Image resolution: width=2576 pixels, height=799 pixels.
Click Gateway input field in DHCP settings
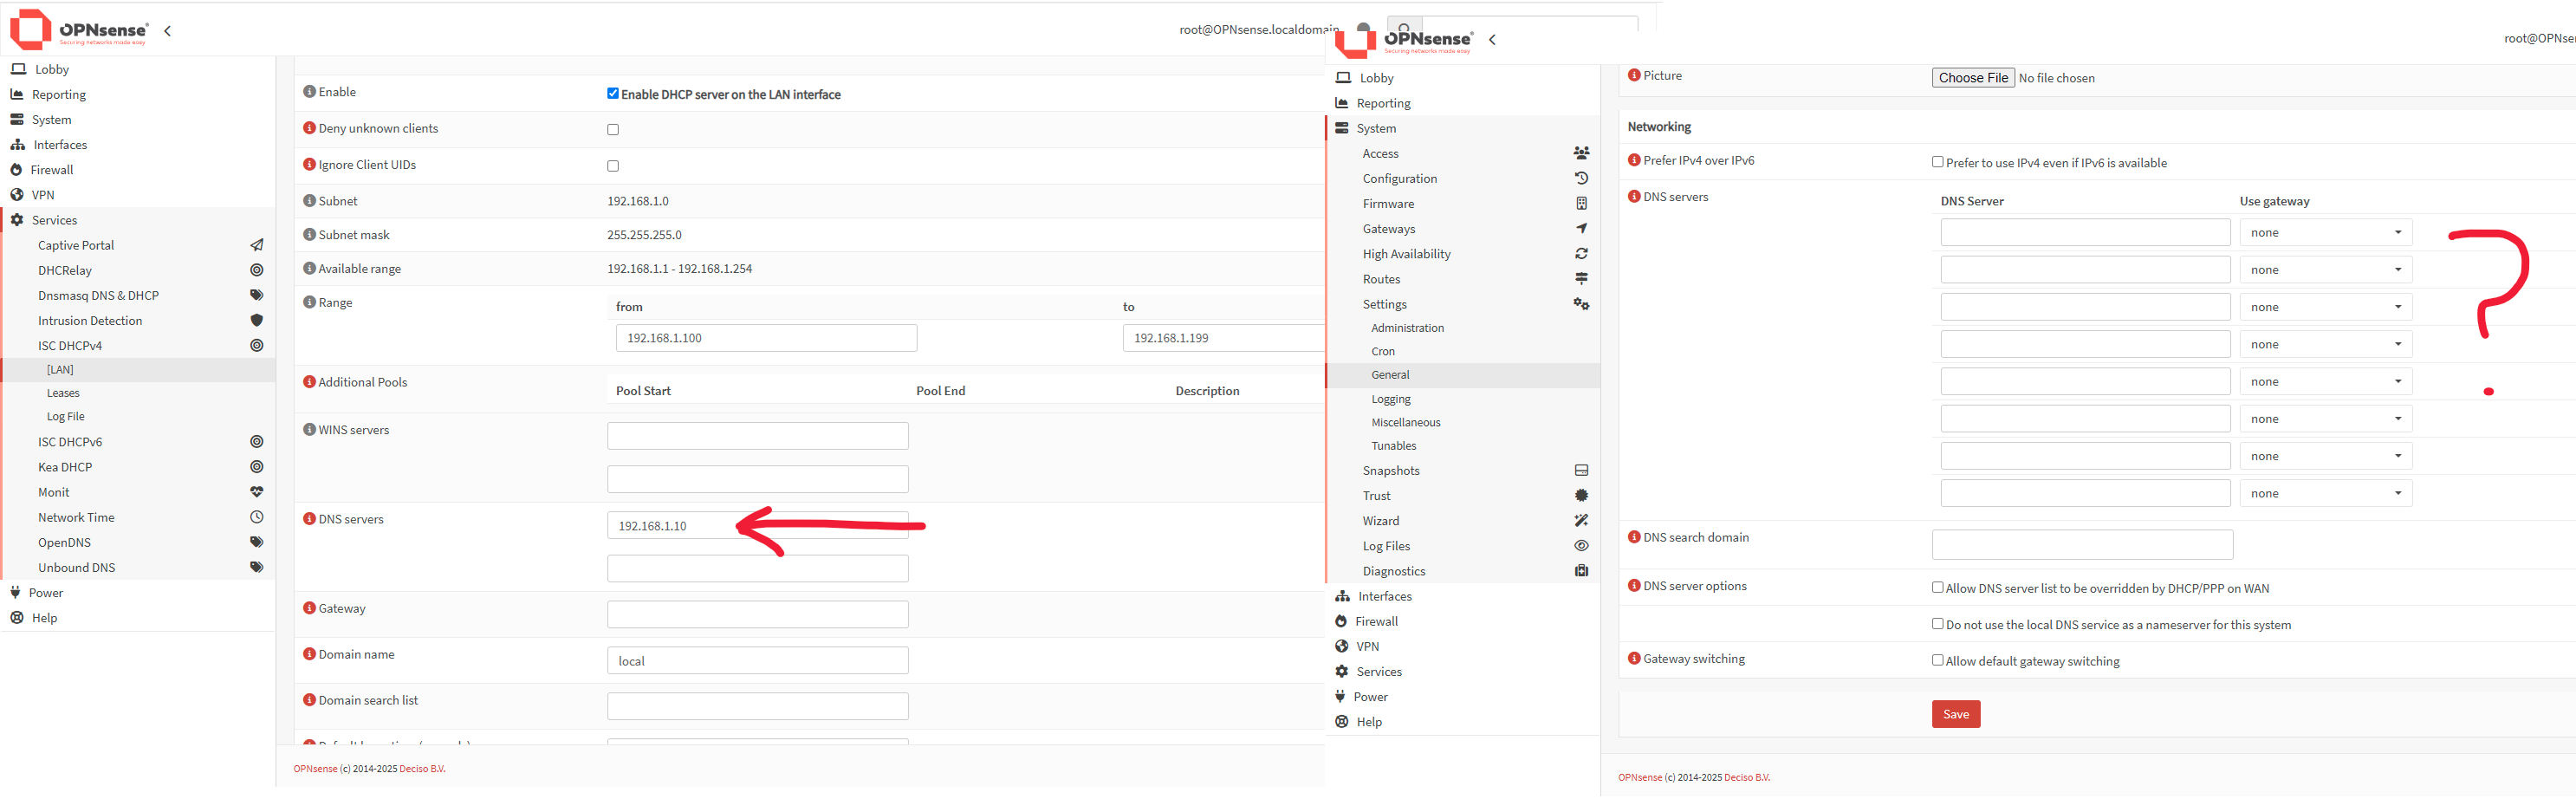click(757, 614)
